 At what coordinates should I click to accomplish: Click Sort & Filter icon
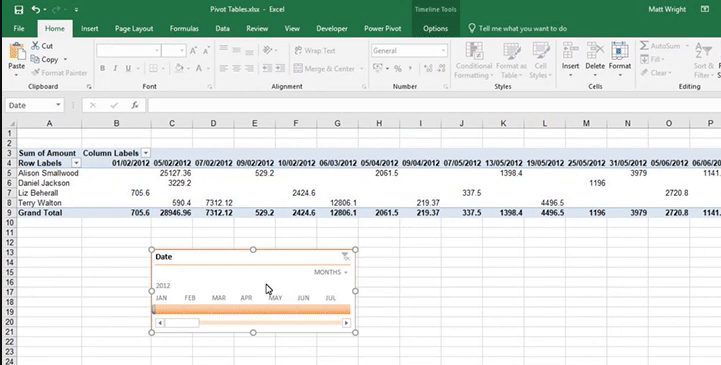(704, 51)
